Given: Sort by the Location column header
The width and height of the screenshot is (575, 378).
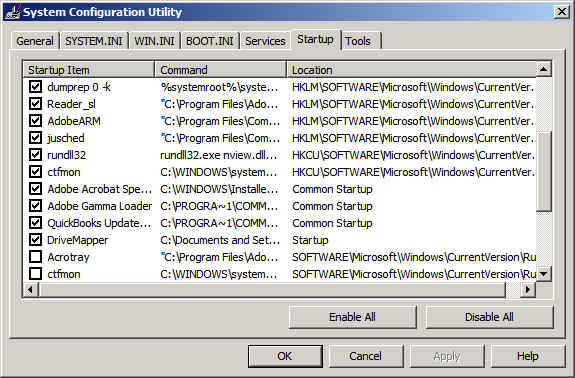Looking at the screenshot, I should (411, 70).
